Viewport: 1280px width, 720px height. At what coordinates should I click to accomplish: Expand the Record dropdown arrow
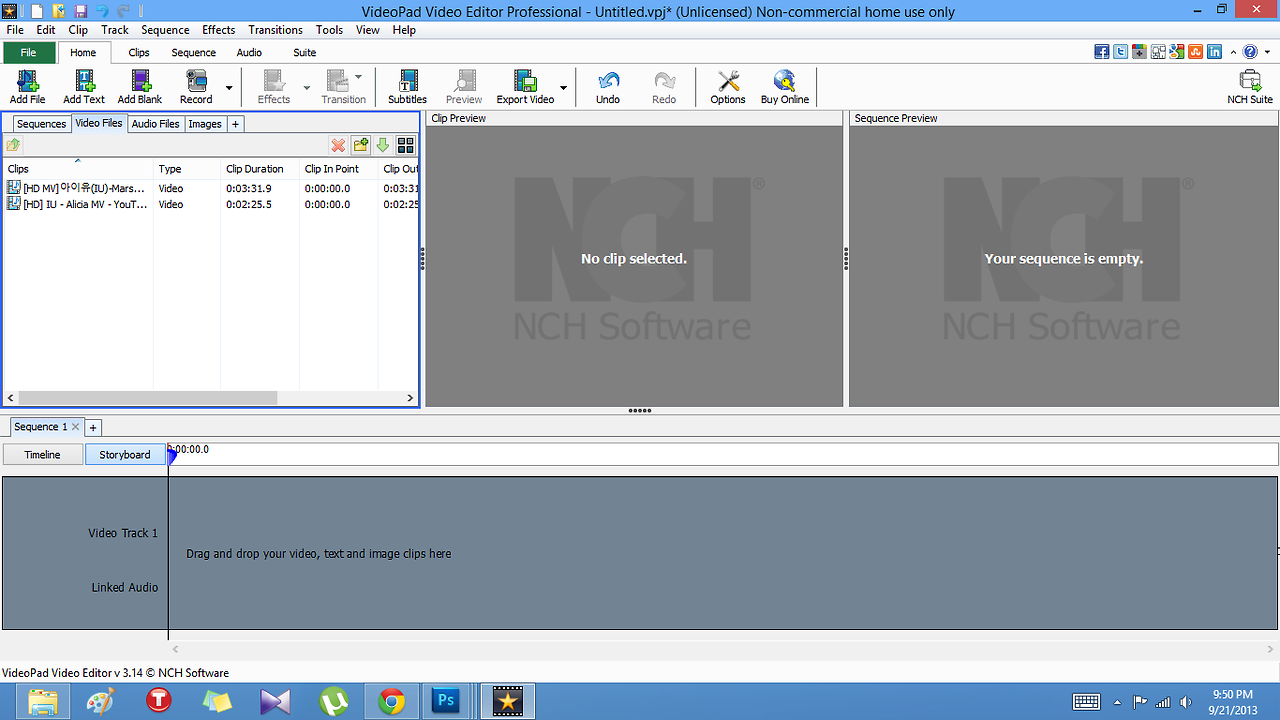229,88
